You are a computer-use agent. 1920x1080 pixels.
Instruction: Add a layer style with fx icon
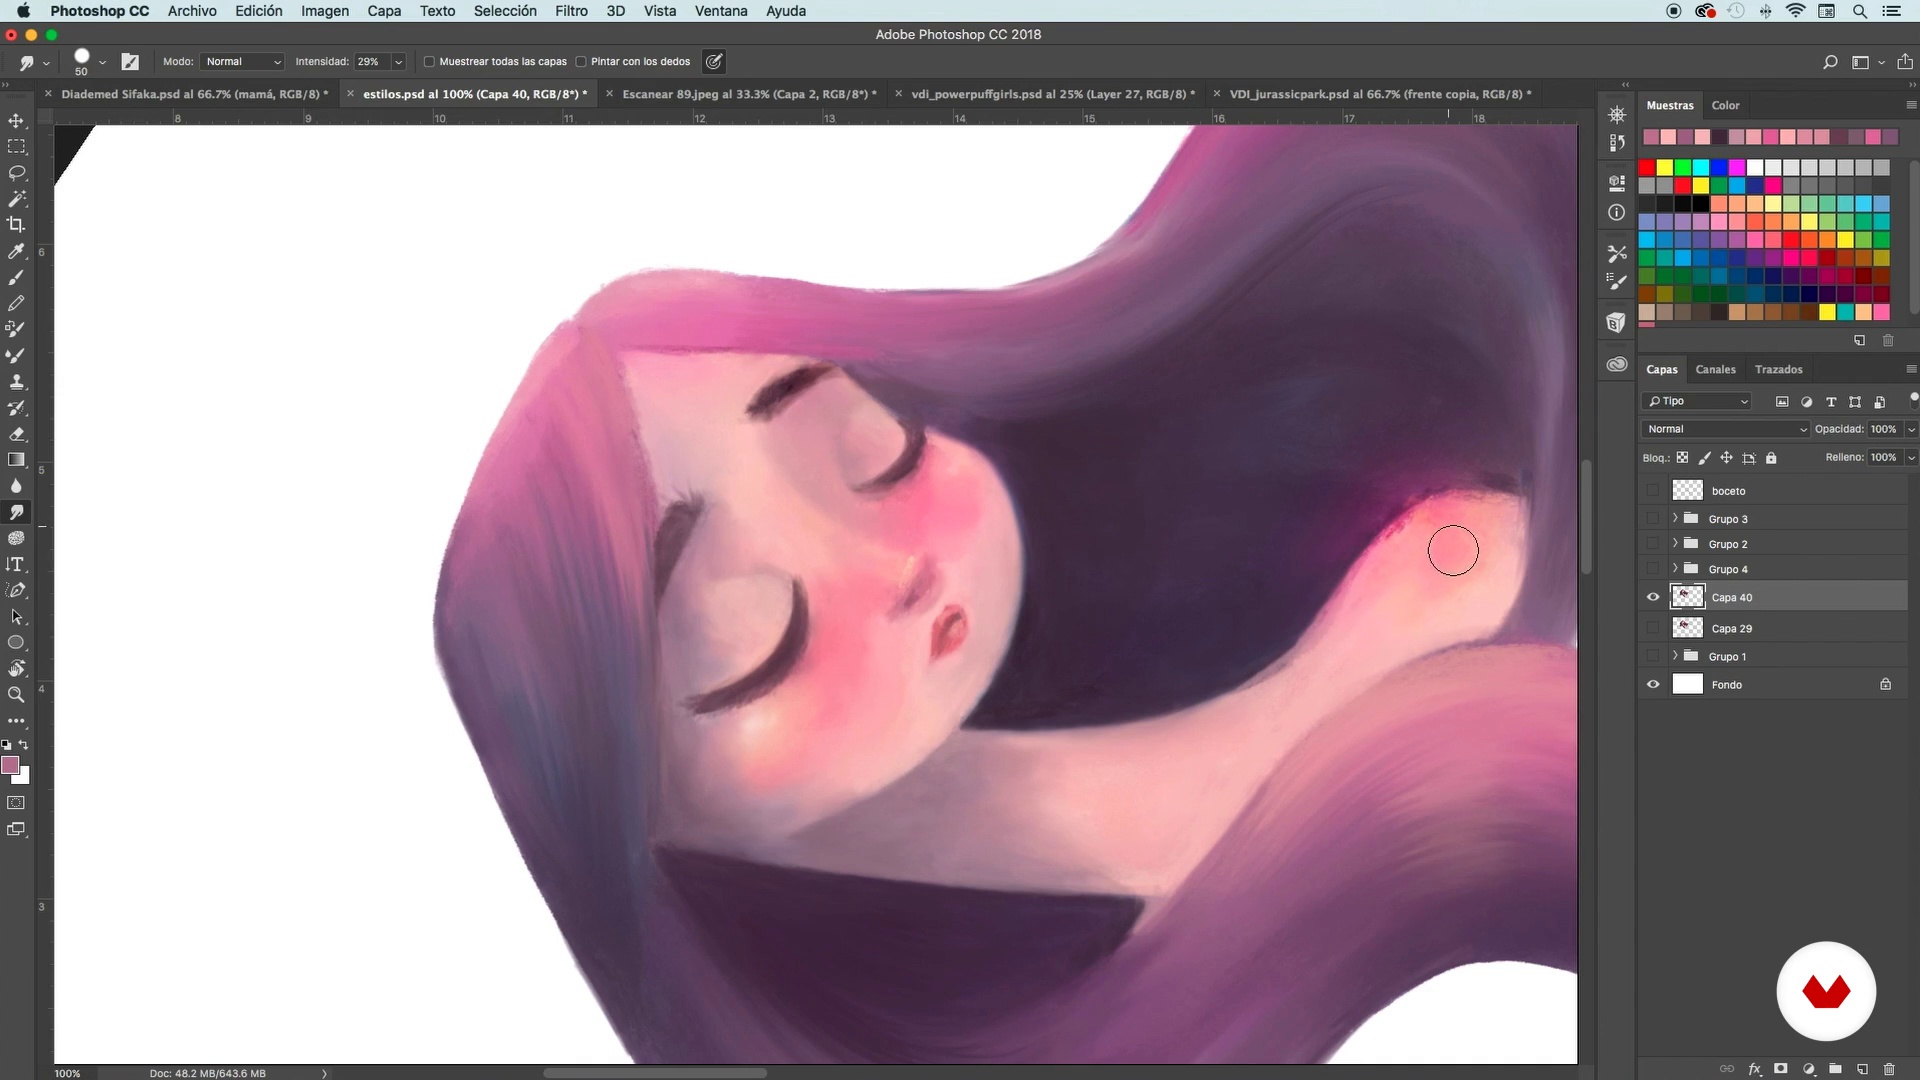[1754, 1069]
